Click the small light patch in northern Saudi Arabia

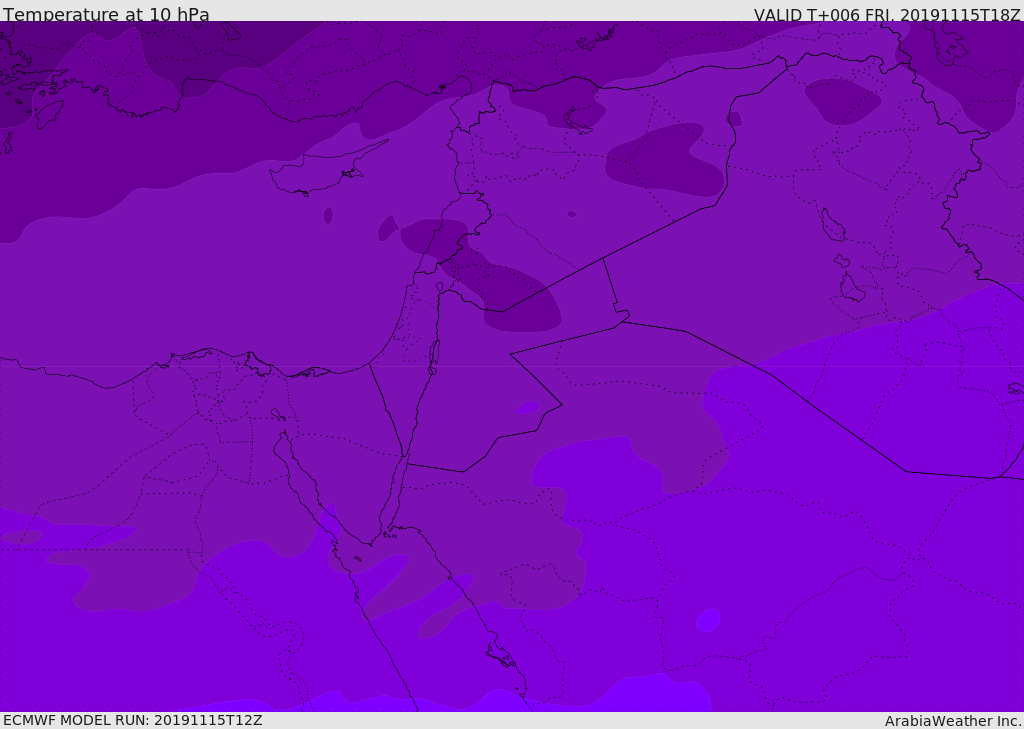(x=527, y=407)
